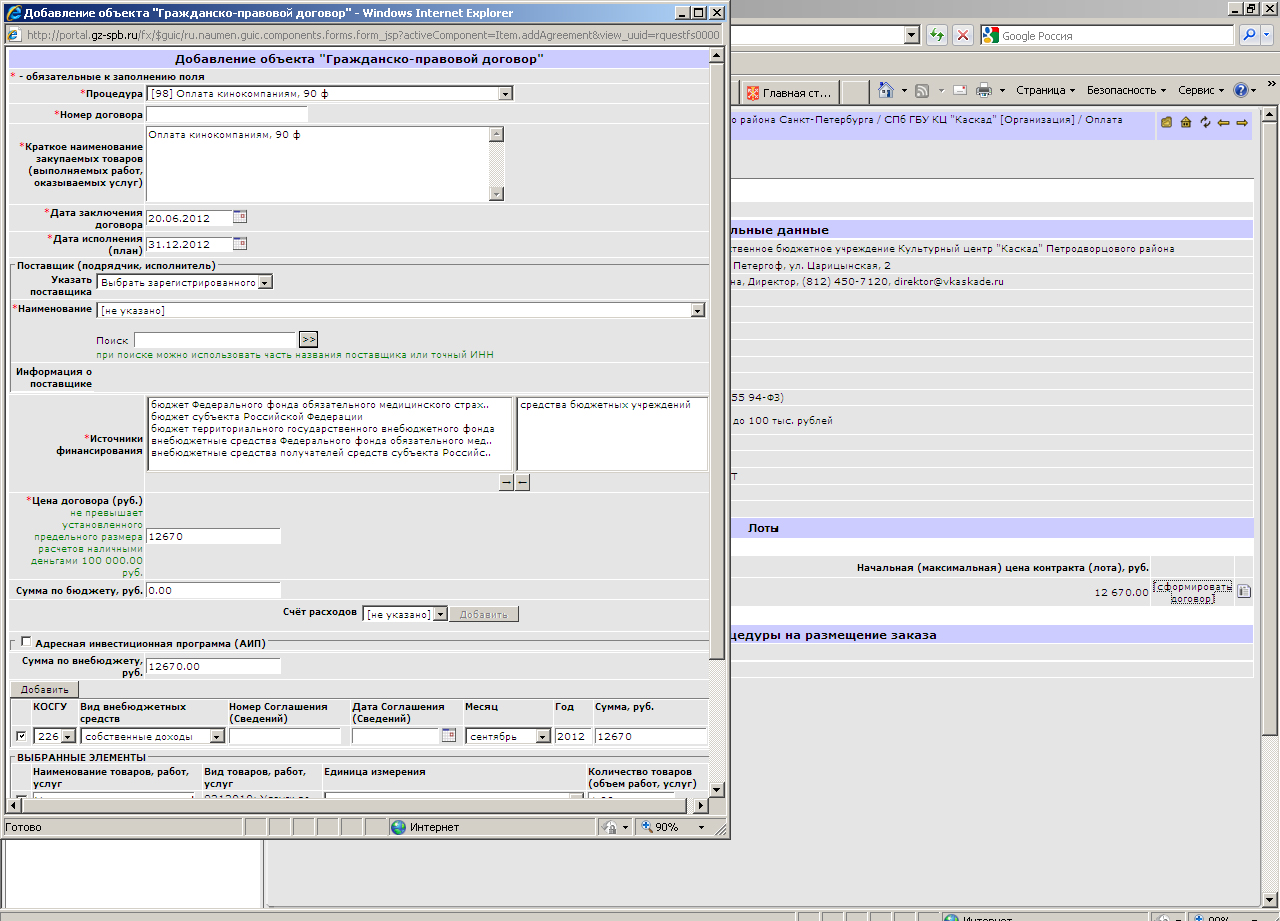Click Цена договора field with 12670
This screenshot has width=1280, height=921.
coord(213,536)
